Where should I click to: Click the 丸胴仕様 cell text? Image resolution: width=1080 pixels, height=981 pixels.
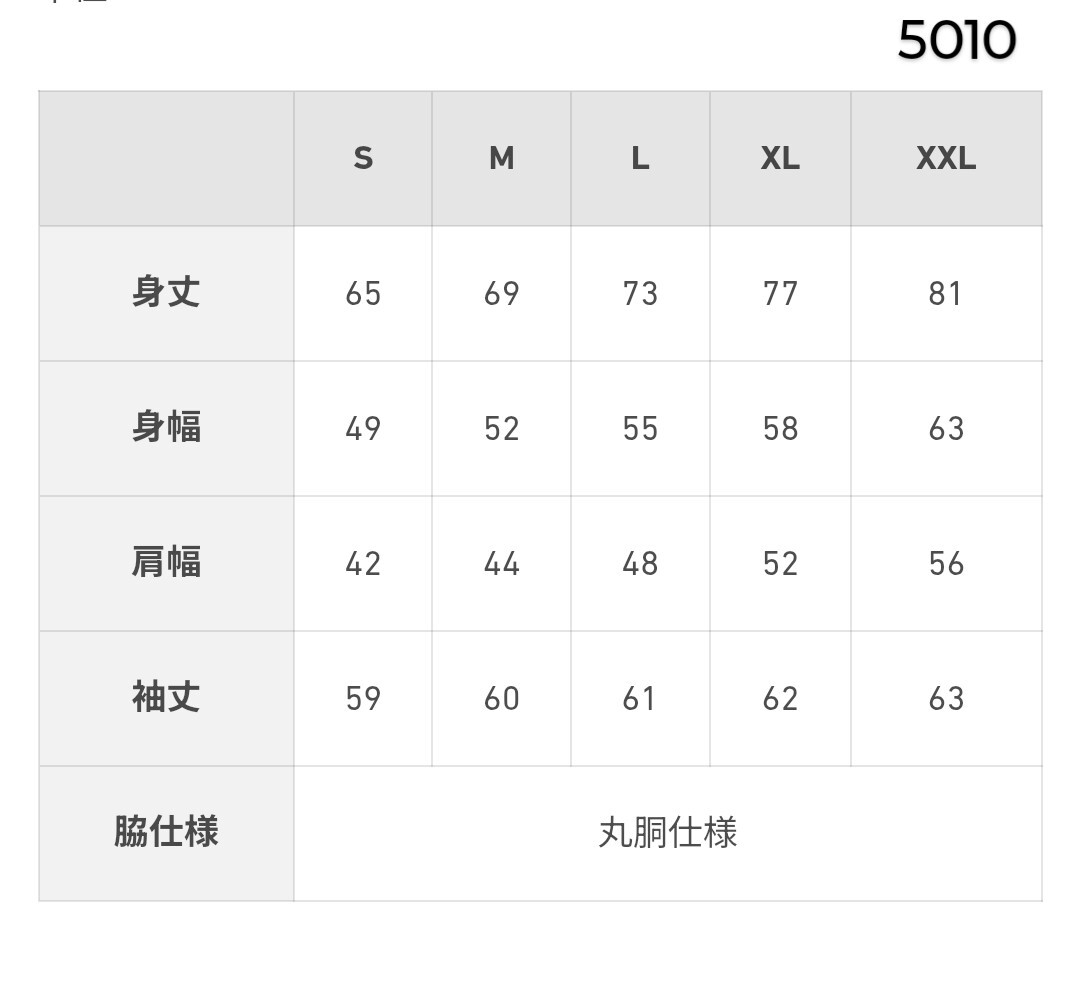667,832
